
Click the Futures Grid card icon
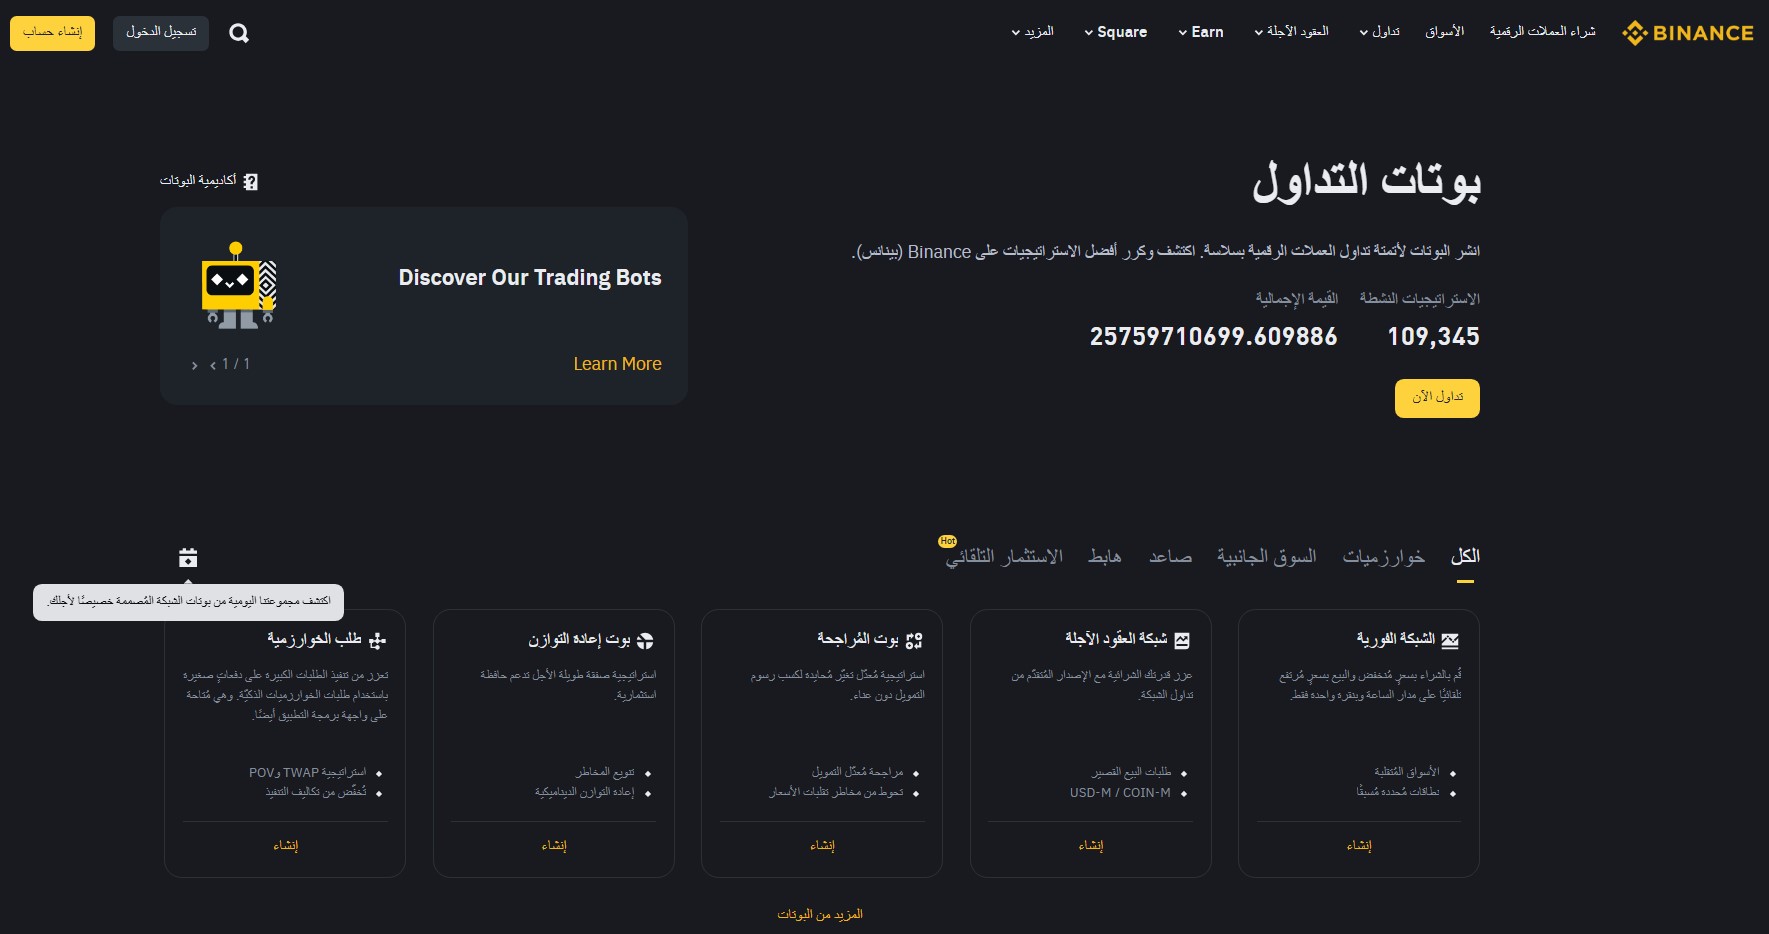(1182, 640)
